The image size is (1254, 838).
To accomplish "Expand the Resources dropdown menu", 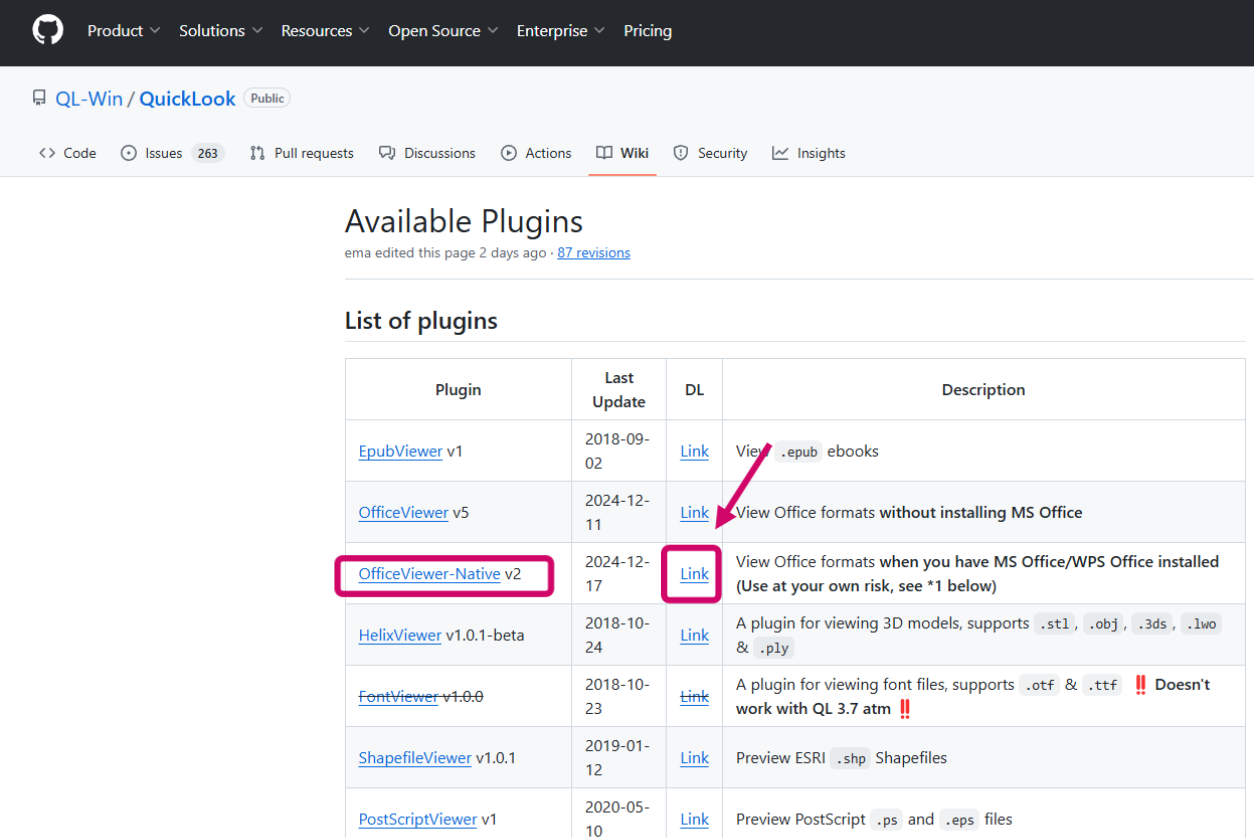I will coord(325,31).
